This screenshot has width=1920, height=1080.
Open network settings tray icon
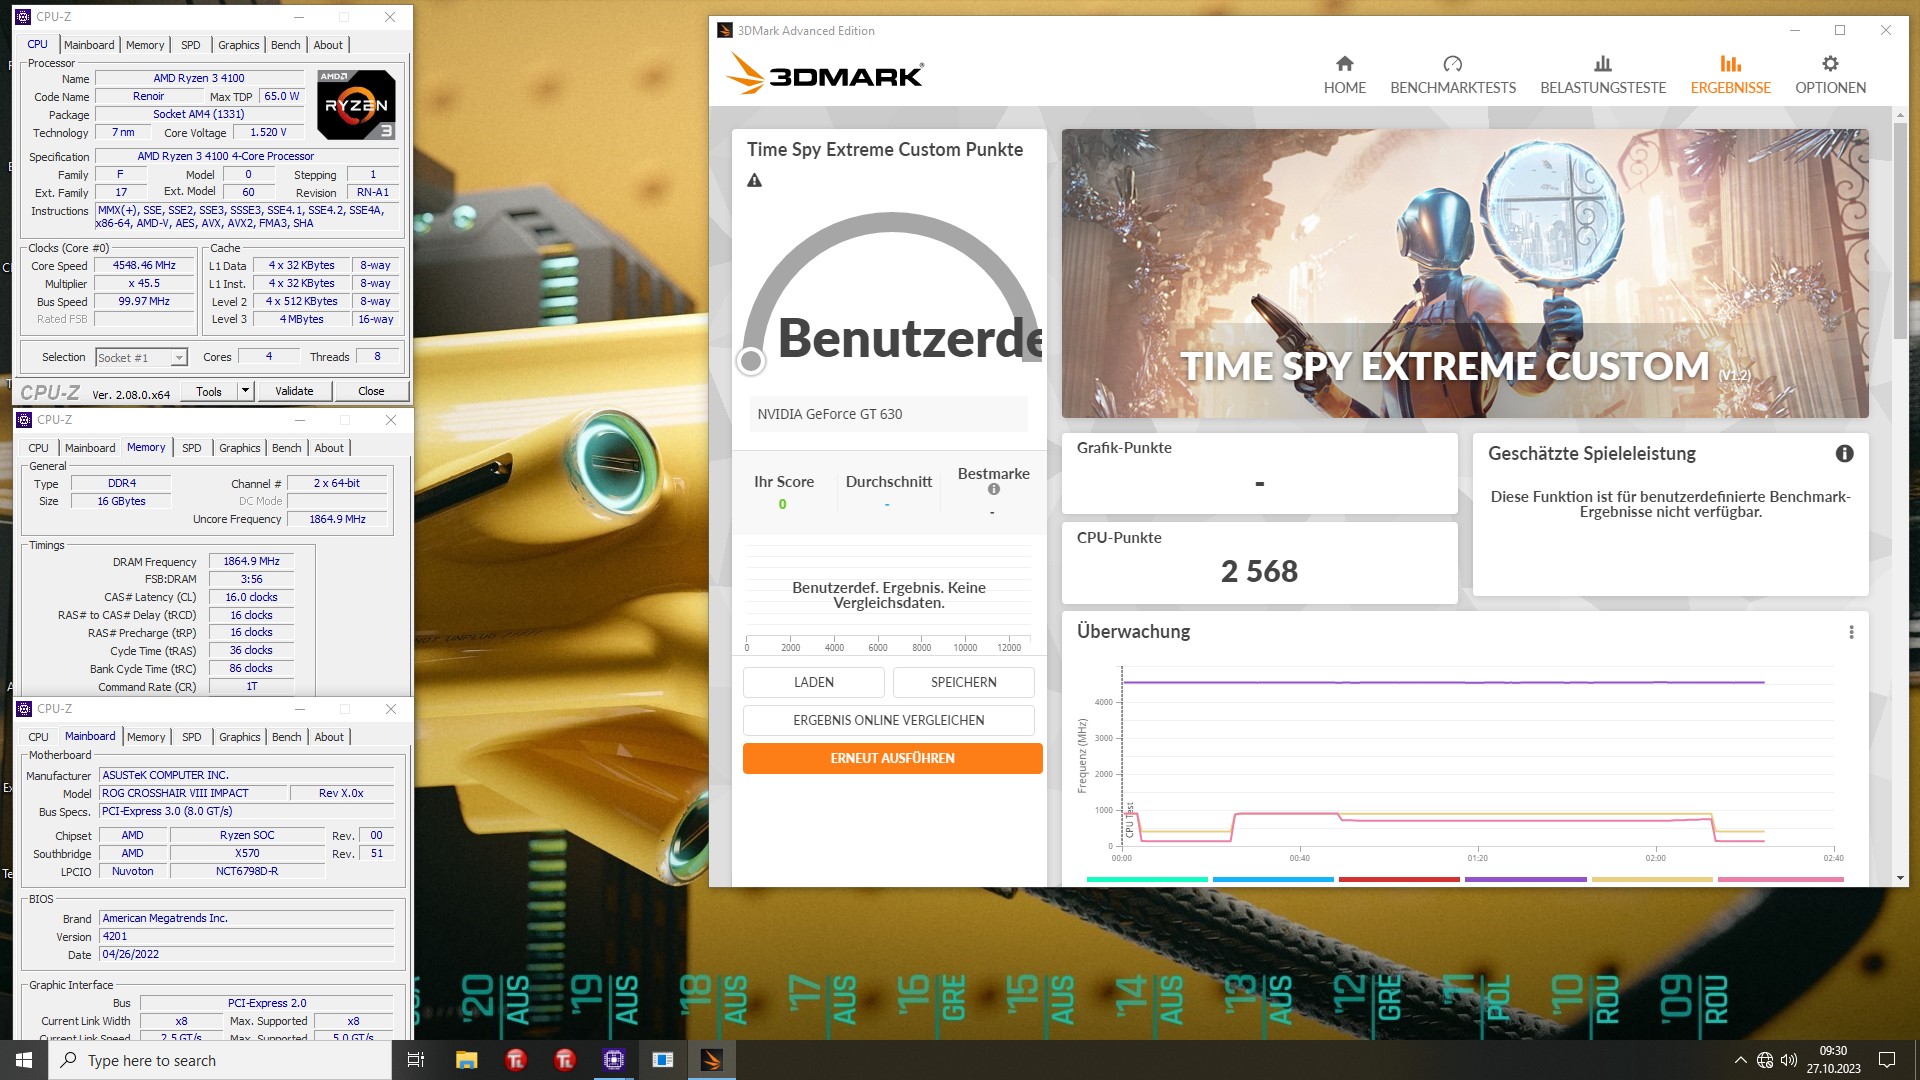1765,1060
